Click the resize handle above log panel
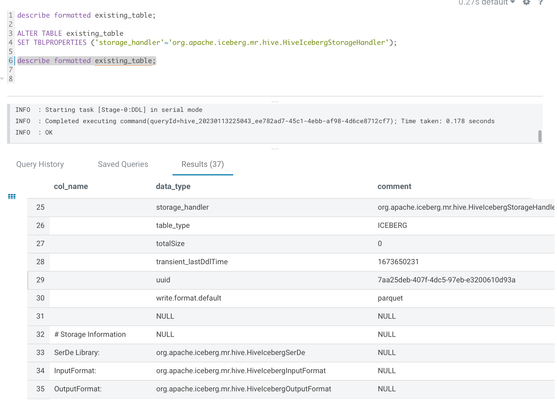Image resolution: width=557 pixels, height=401 pixels. [x=275, y=102]
